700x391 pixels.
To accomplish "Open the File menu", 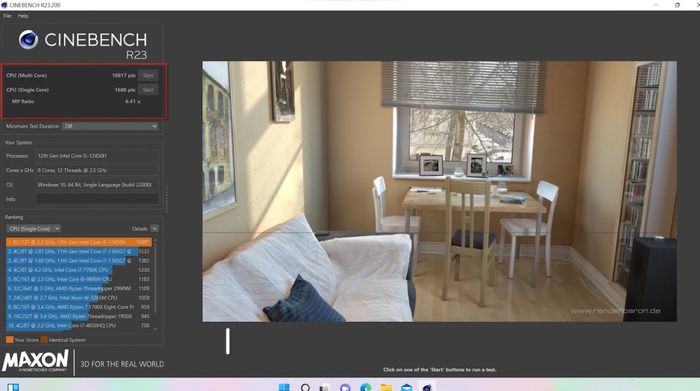I will pyautogui.click(x=7, y=16).
